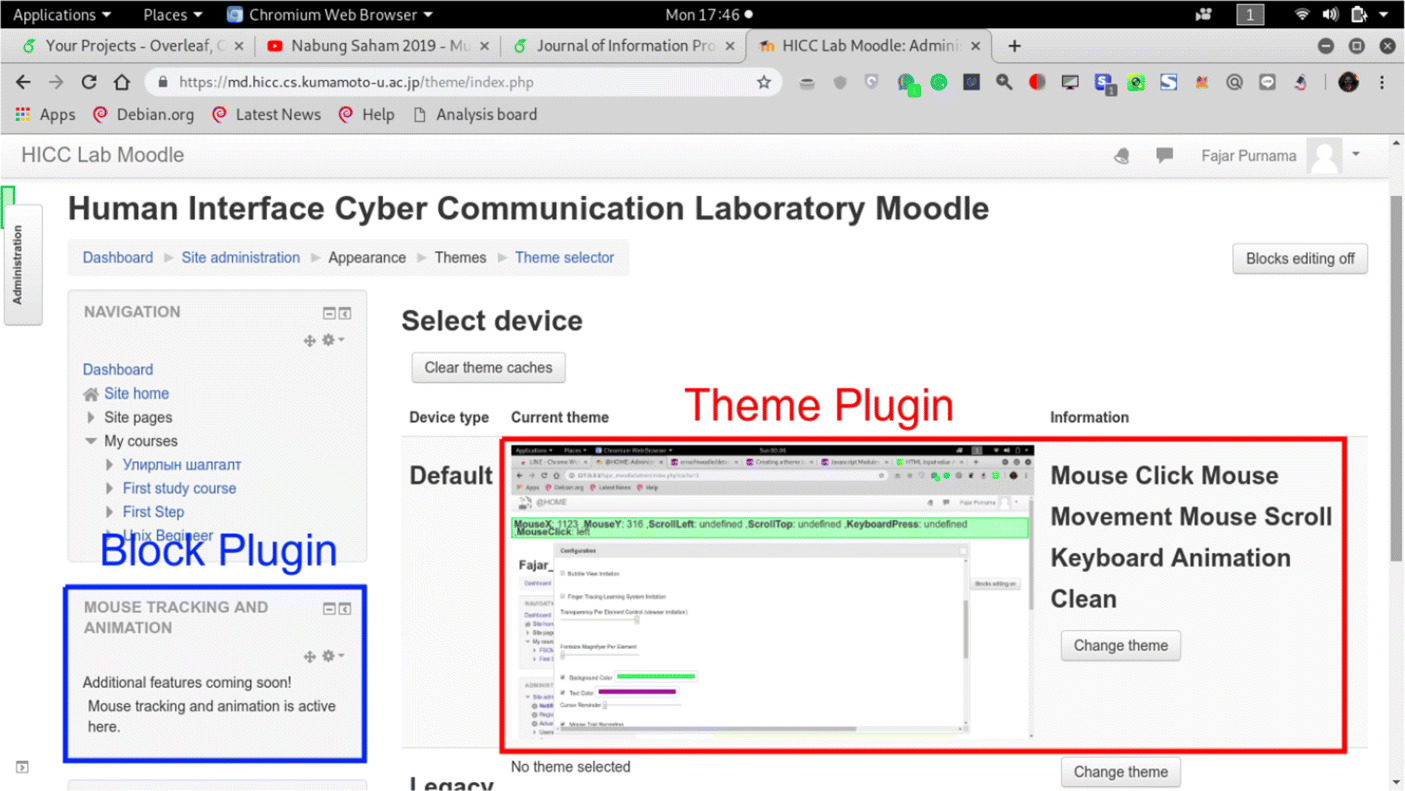Open Dashboard breadcrumb link

[x=118, y=258]
